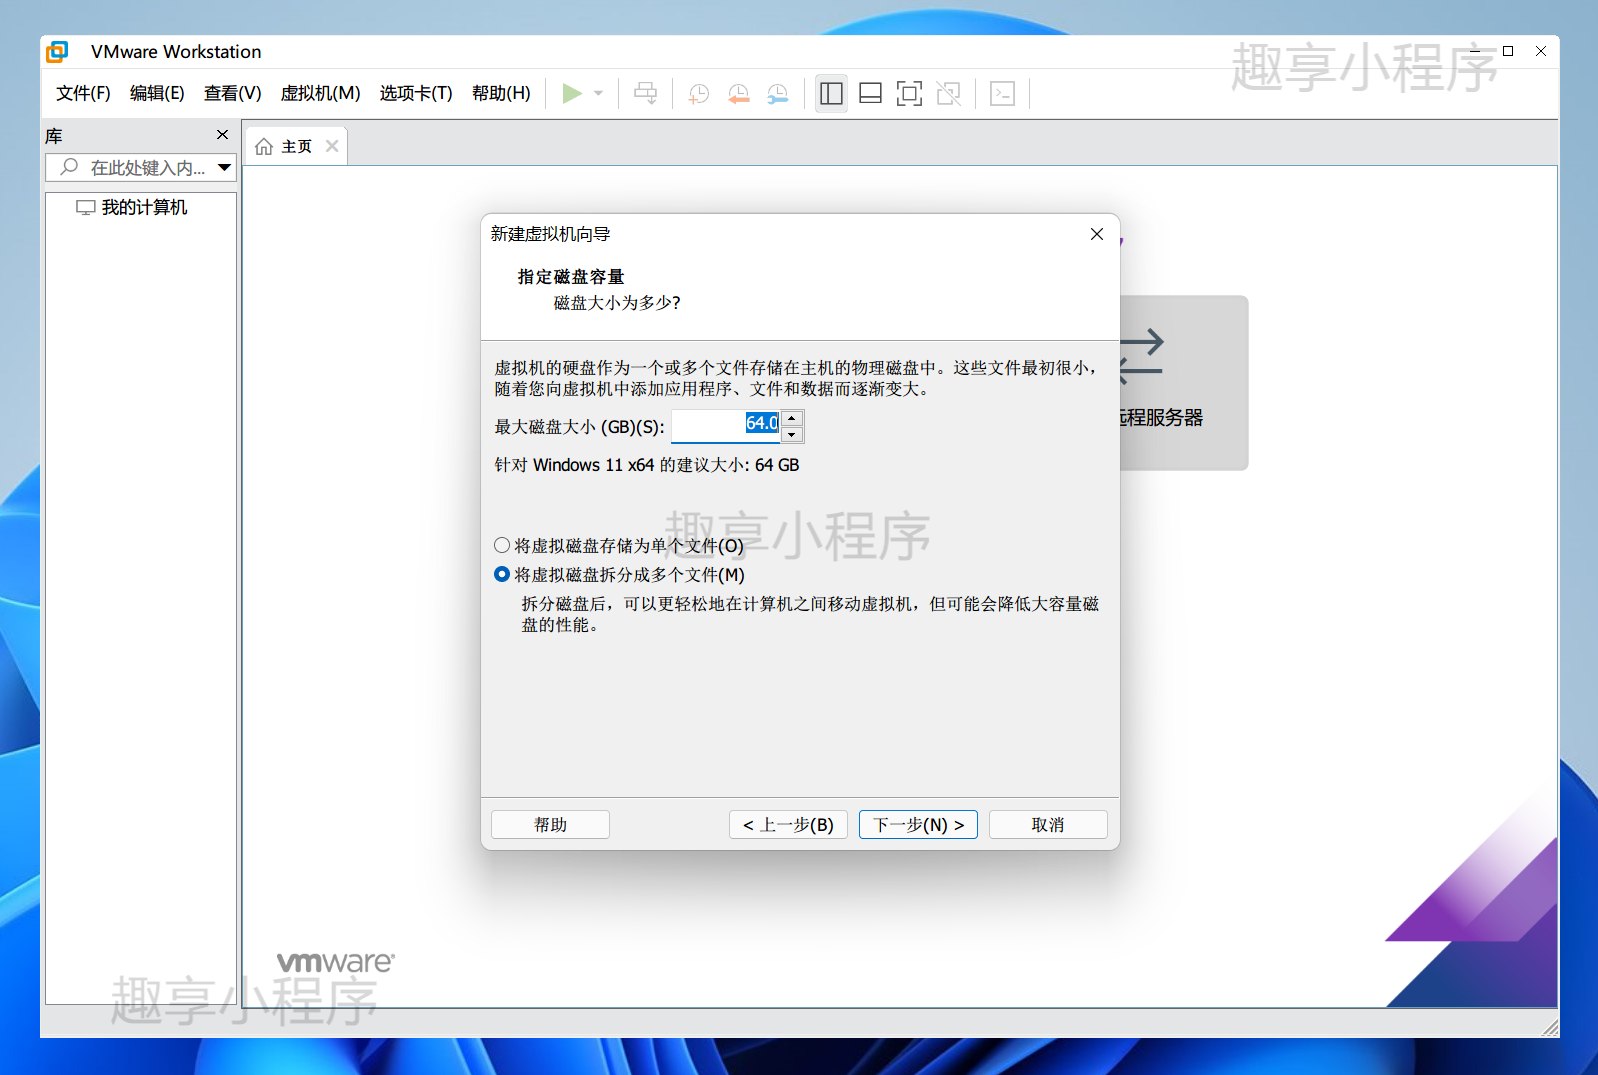The height and width of the screenshot is (1075, 1598).
Task: Click the vmware logo at bottom of home page
Action: (x=336, y=962)
